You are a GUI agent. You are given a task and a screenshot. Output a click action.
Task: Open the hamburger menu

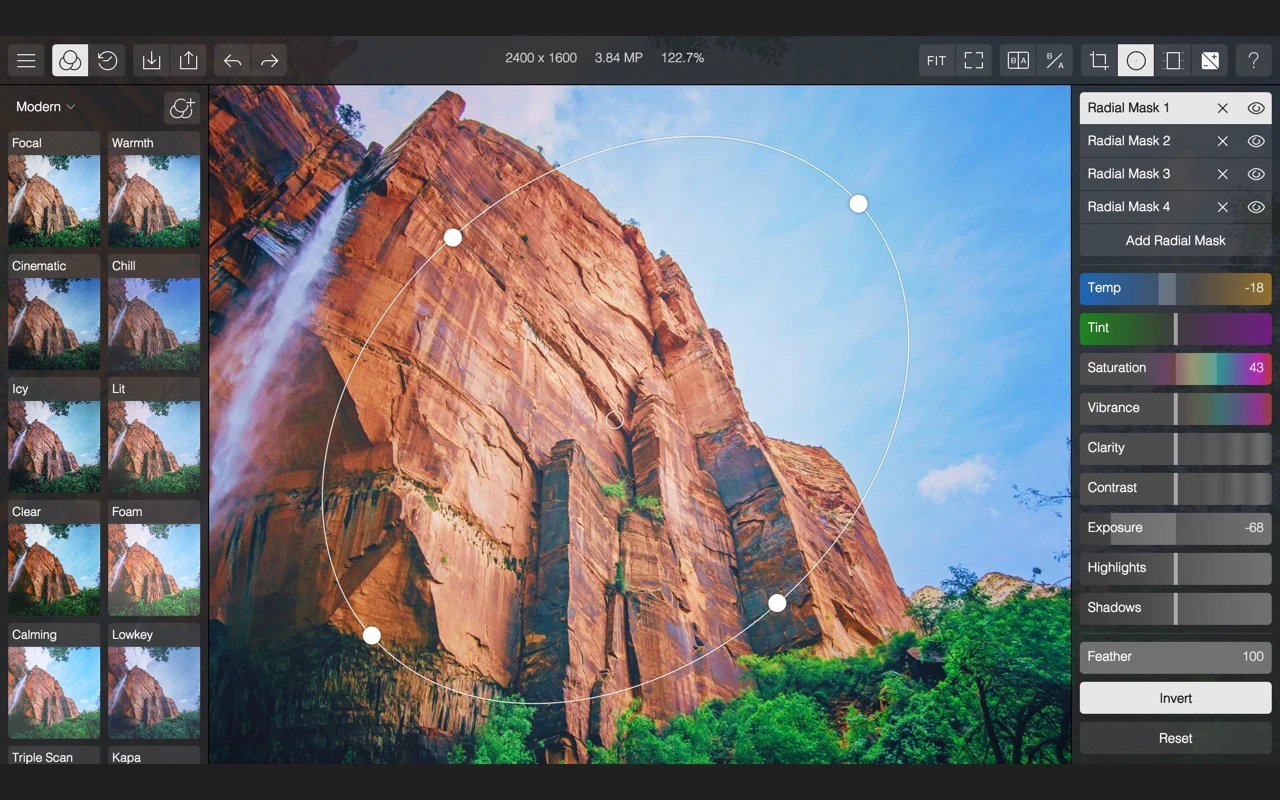pos(26,60)
